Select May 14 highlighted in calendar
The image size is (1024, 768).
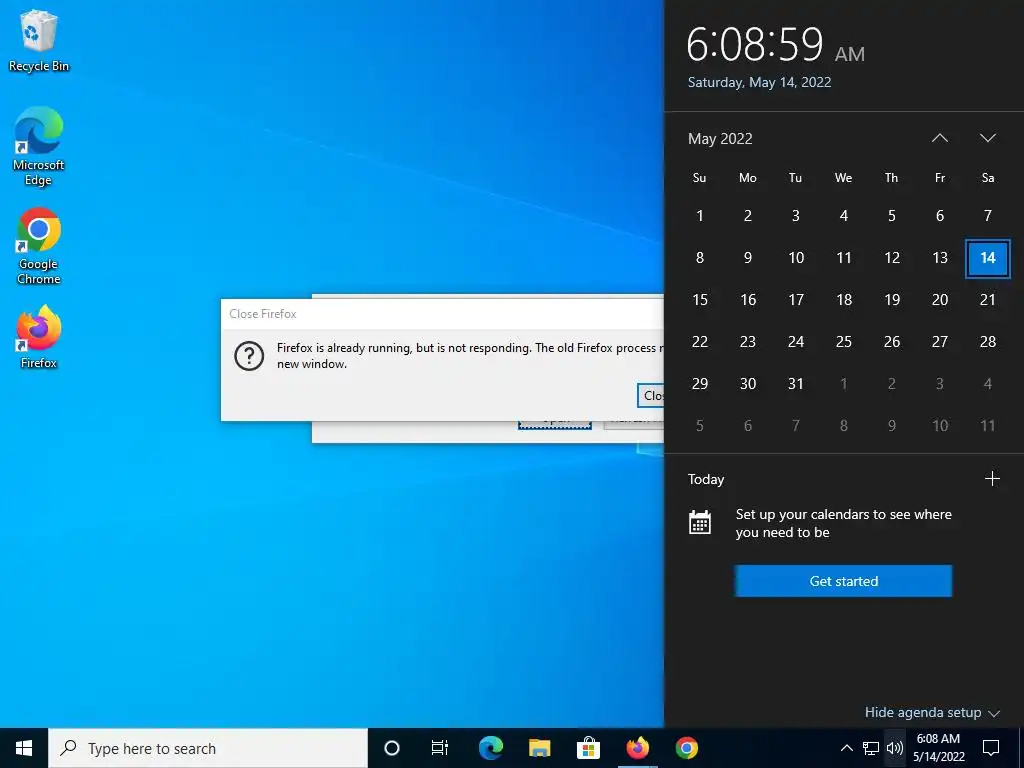[987, 258]
